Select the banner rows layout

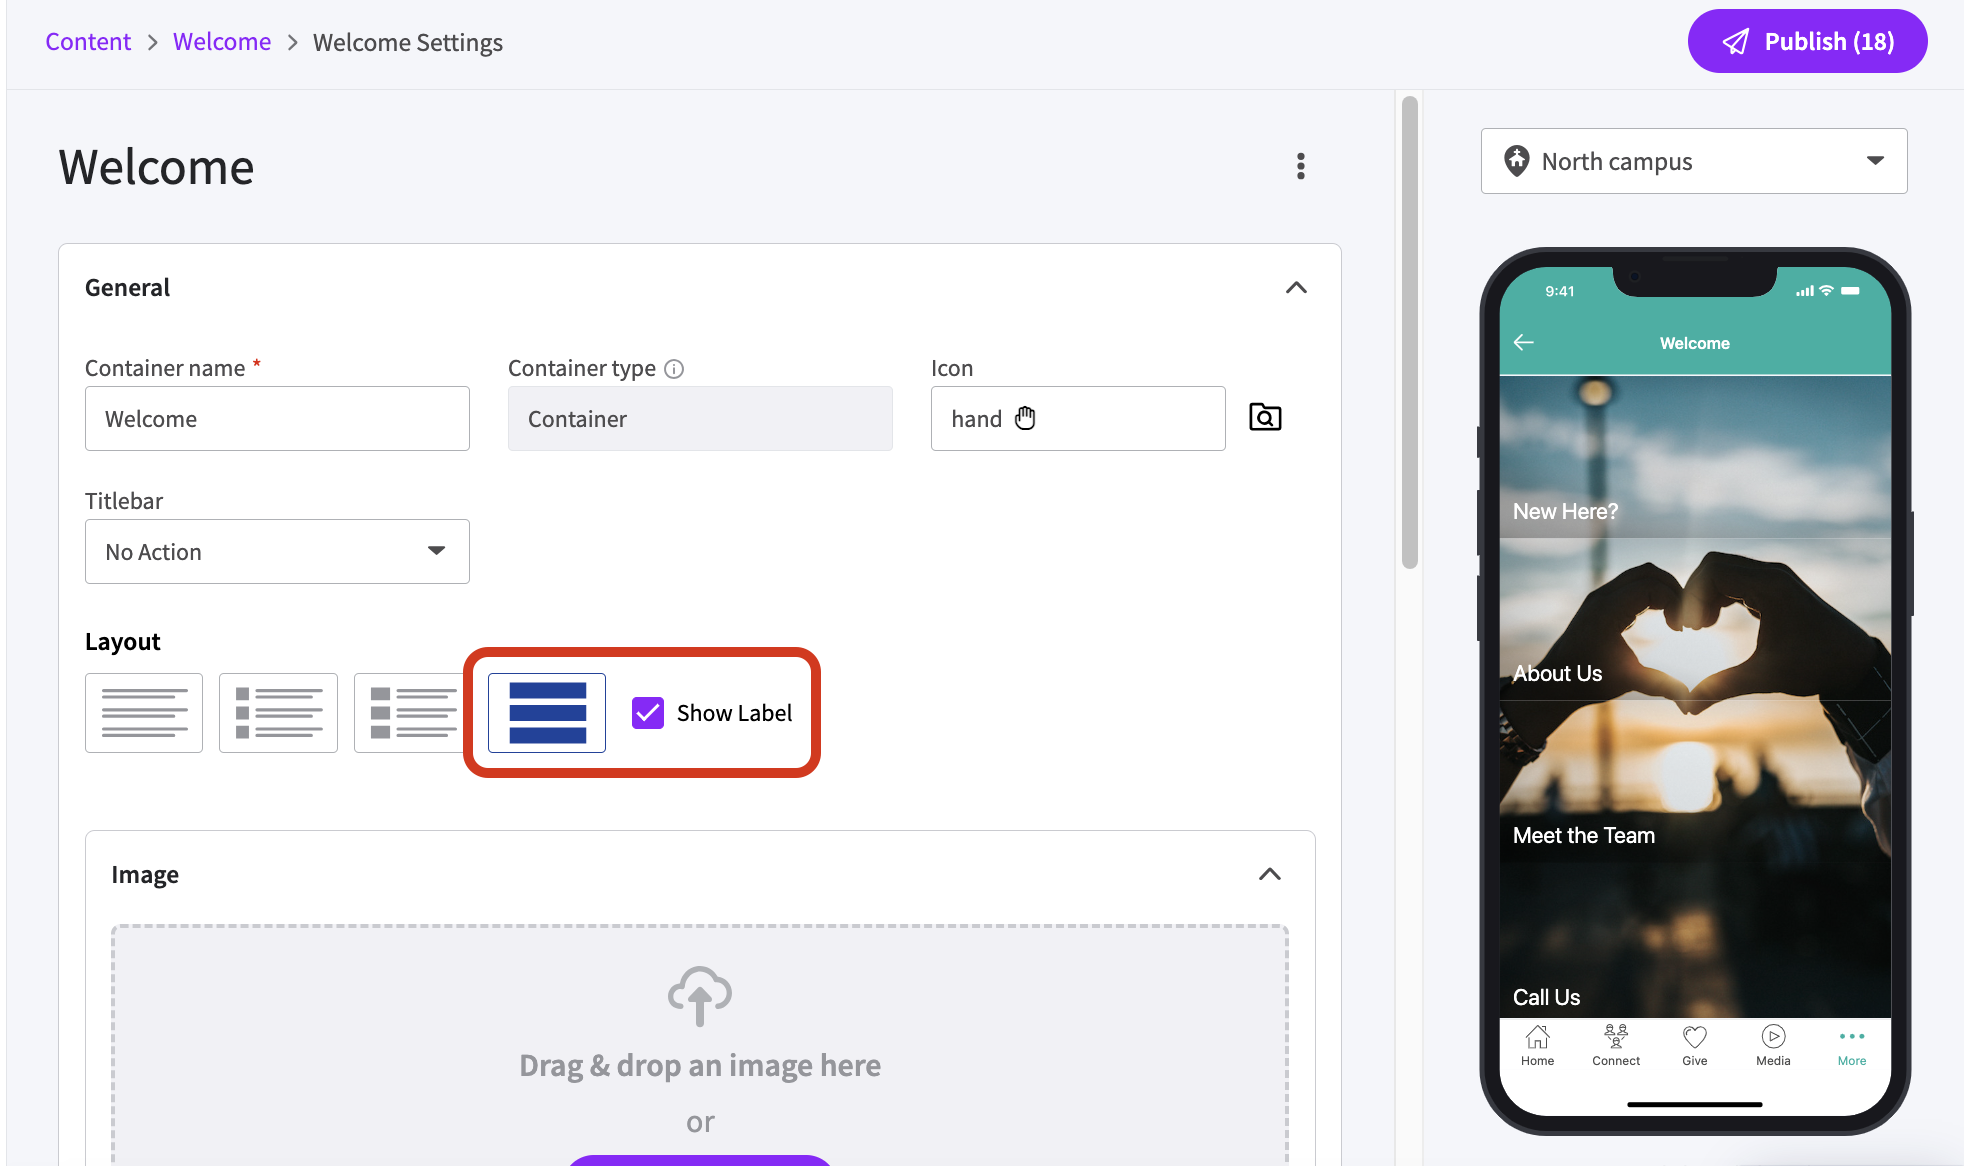[x=547, y=713]
